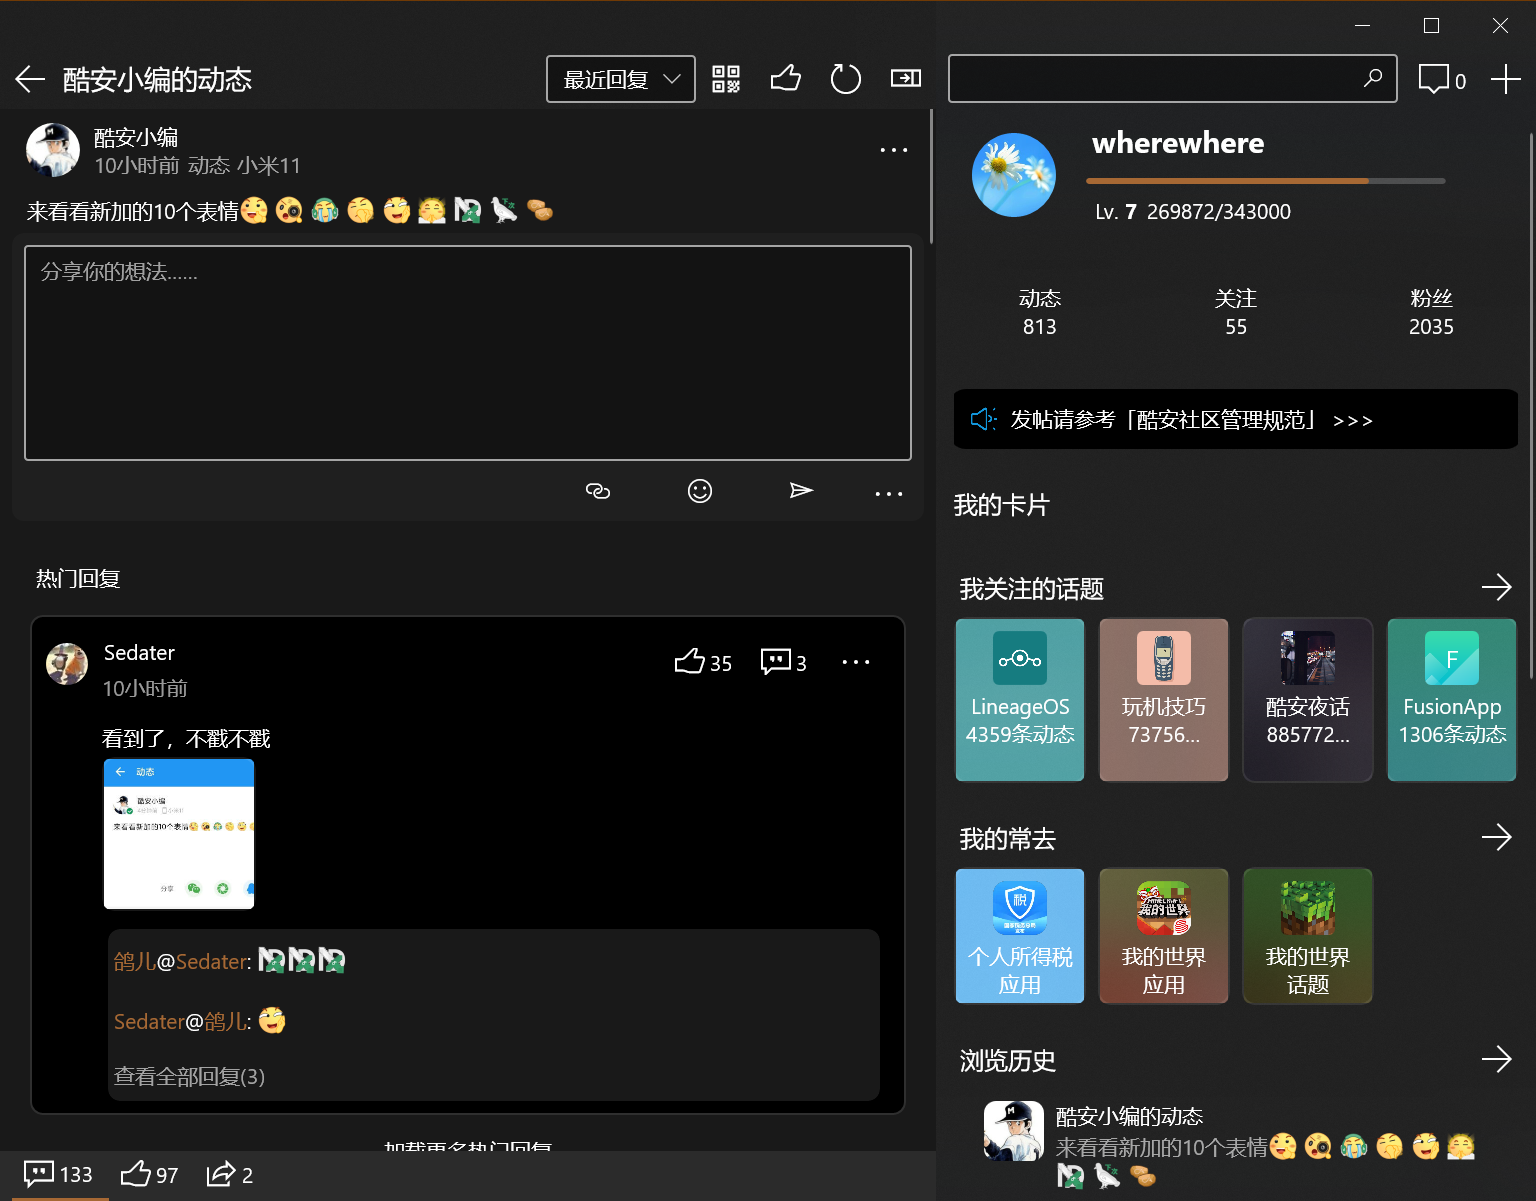Open the 酷安社区管理规范 announcement banner

1236,419
